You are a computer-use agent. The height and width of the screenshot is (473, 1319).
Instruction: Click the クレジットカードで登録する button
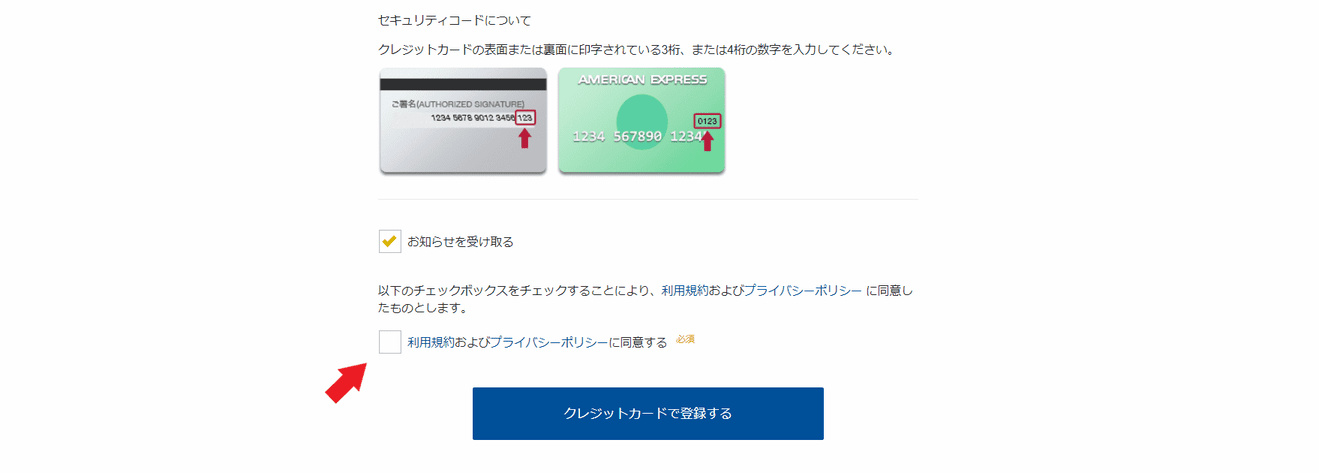[648, 413]
